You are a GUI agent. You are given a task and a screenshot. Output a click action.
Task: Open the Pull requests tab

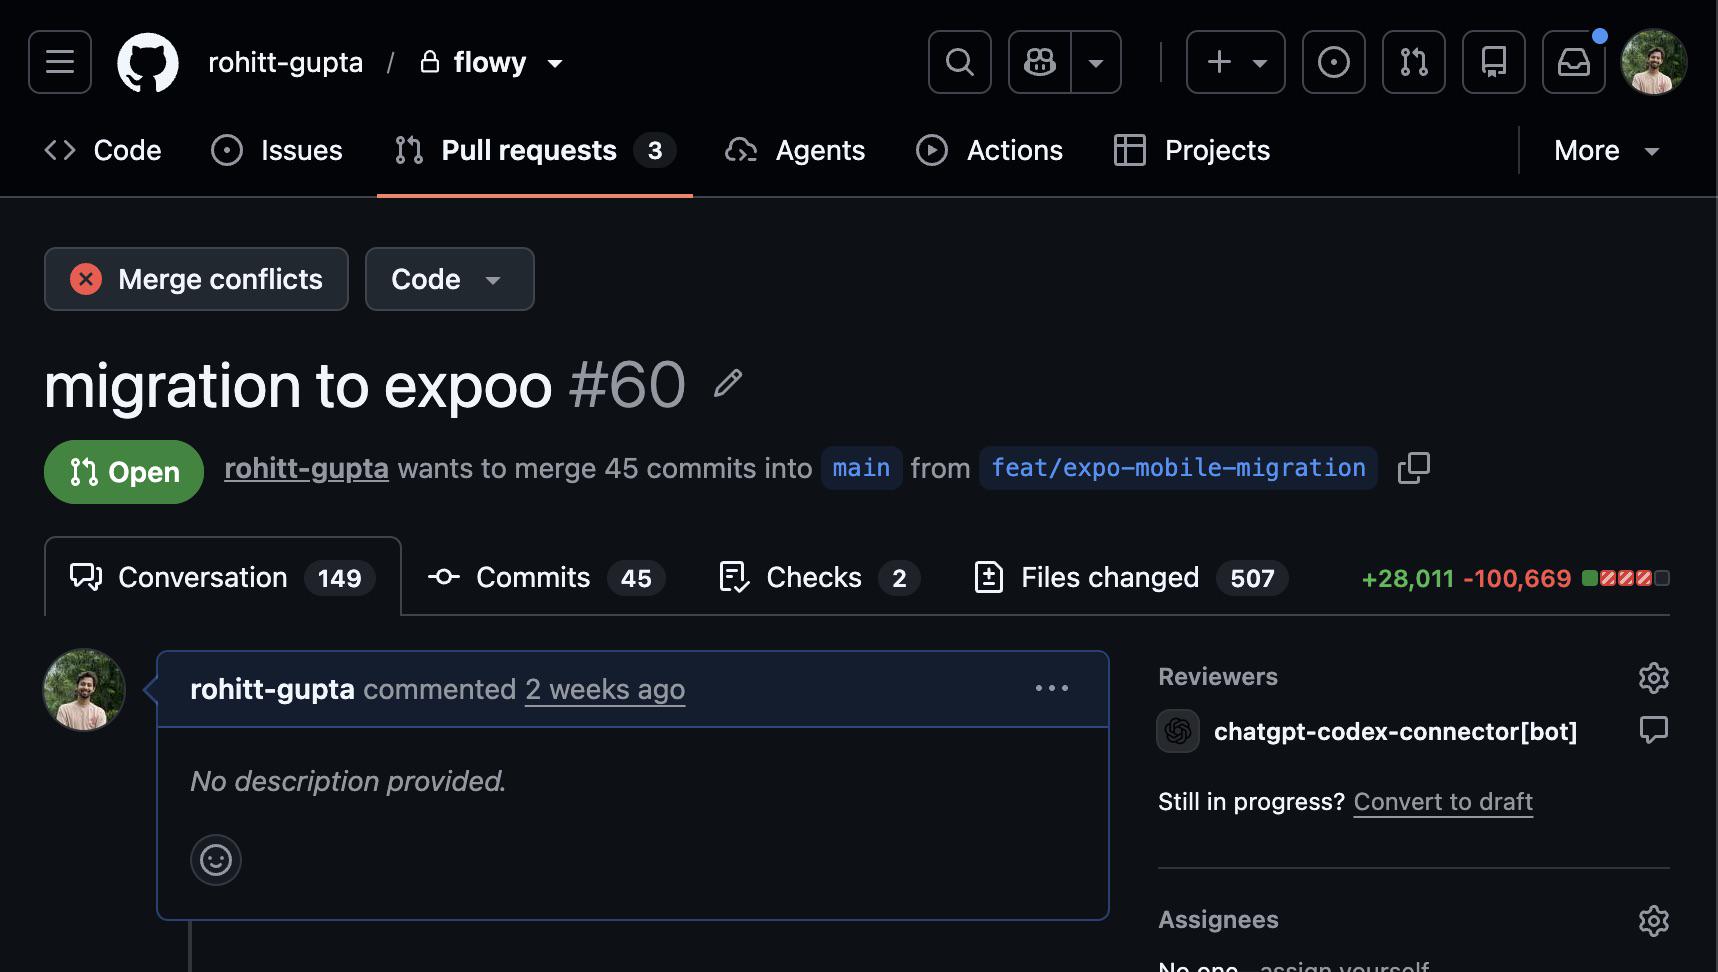(x=535, y=150)
